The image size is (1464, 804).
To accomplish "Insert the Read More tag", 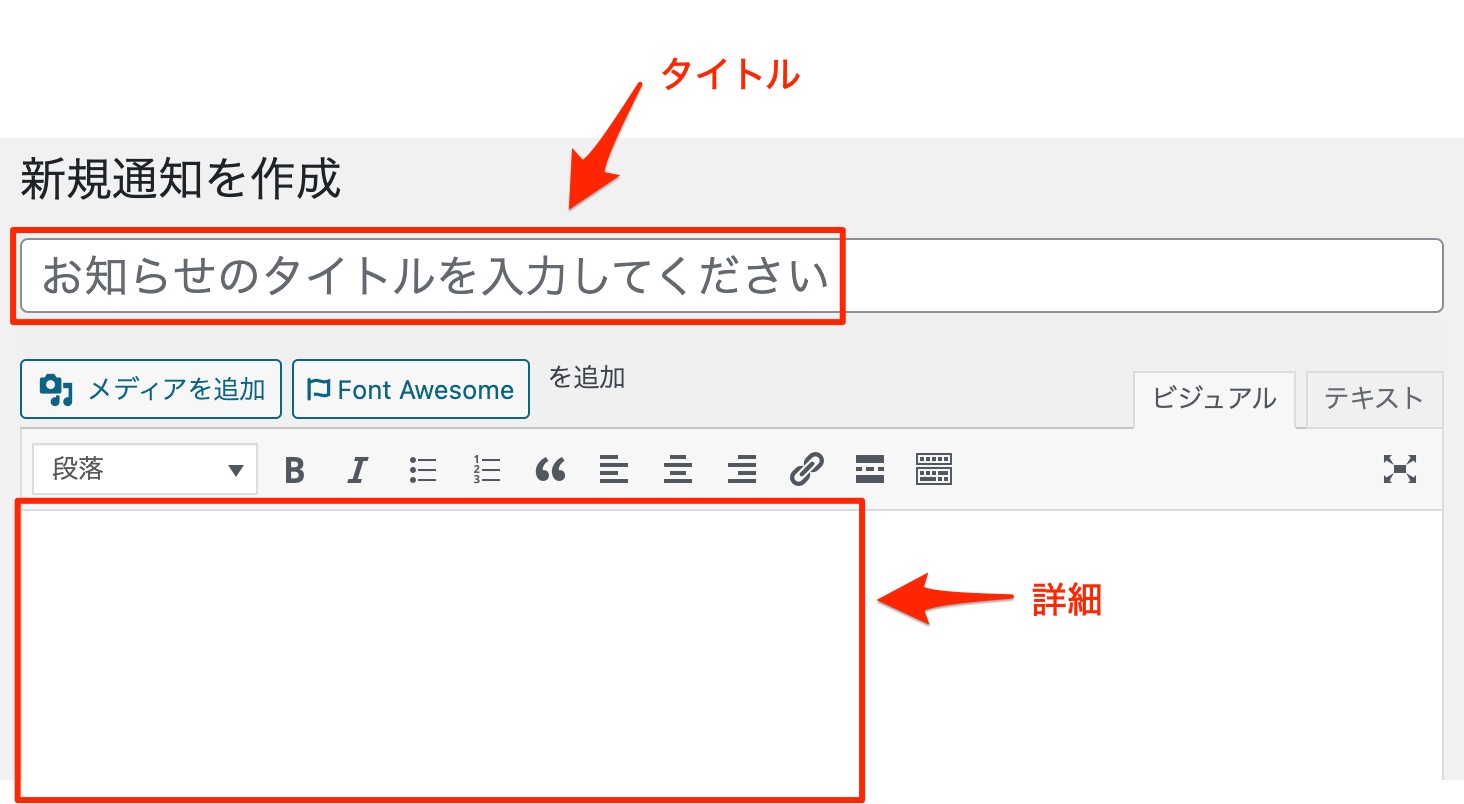I will point(870,469).
